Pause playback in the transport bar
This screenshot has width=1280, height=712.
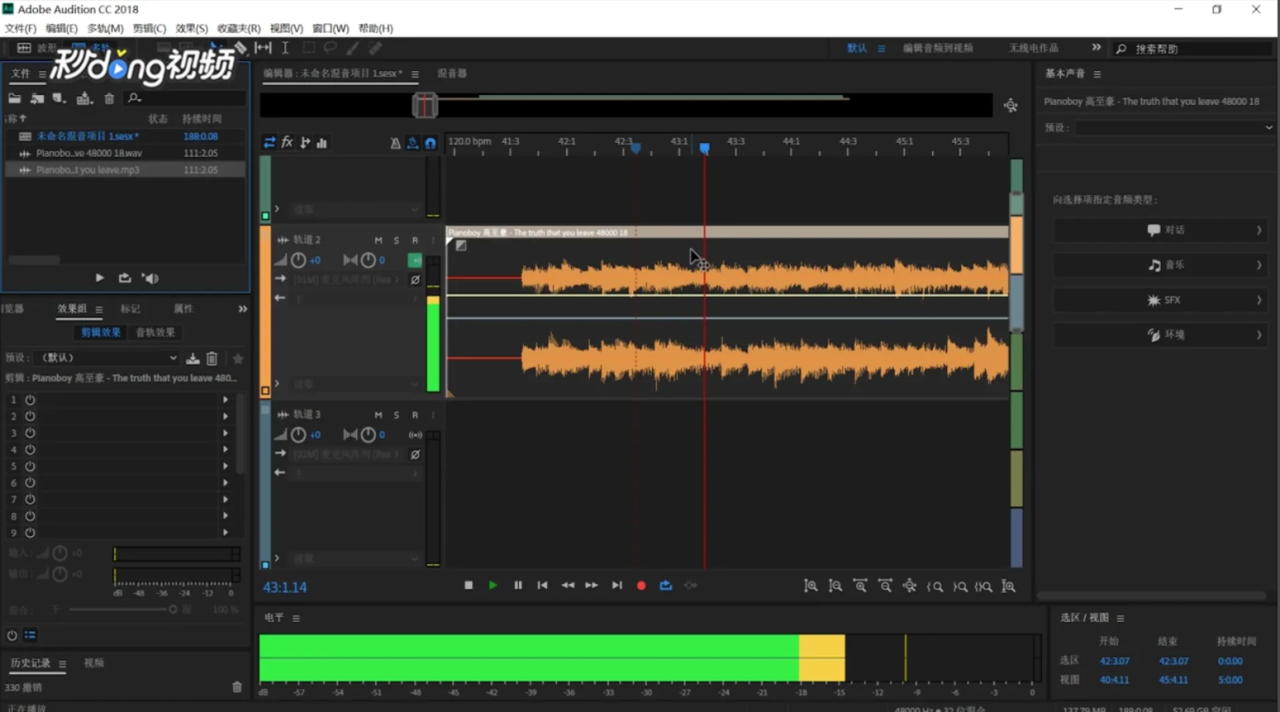[x=518, y=585]
